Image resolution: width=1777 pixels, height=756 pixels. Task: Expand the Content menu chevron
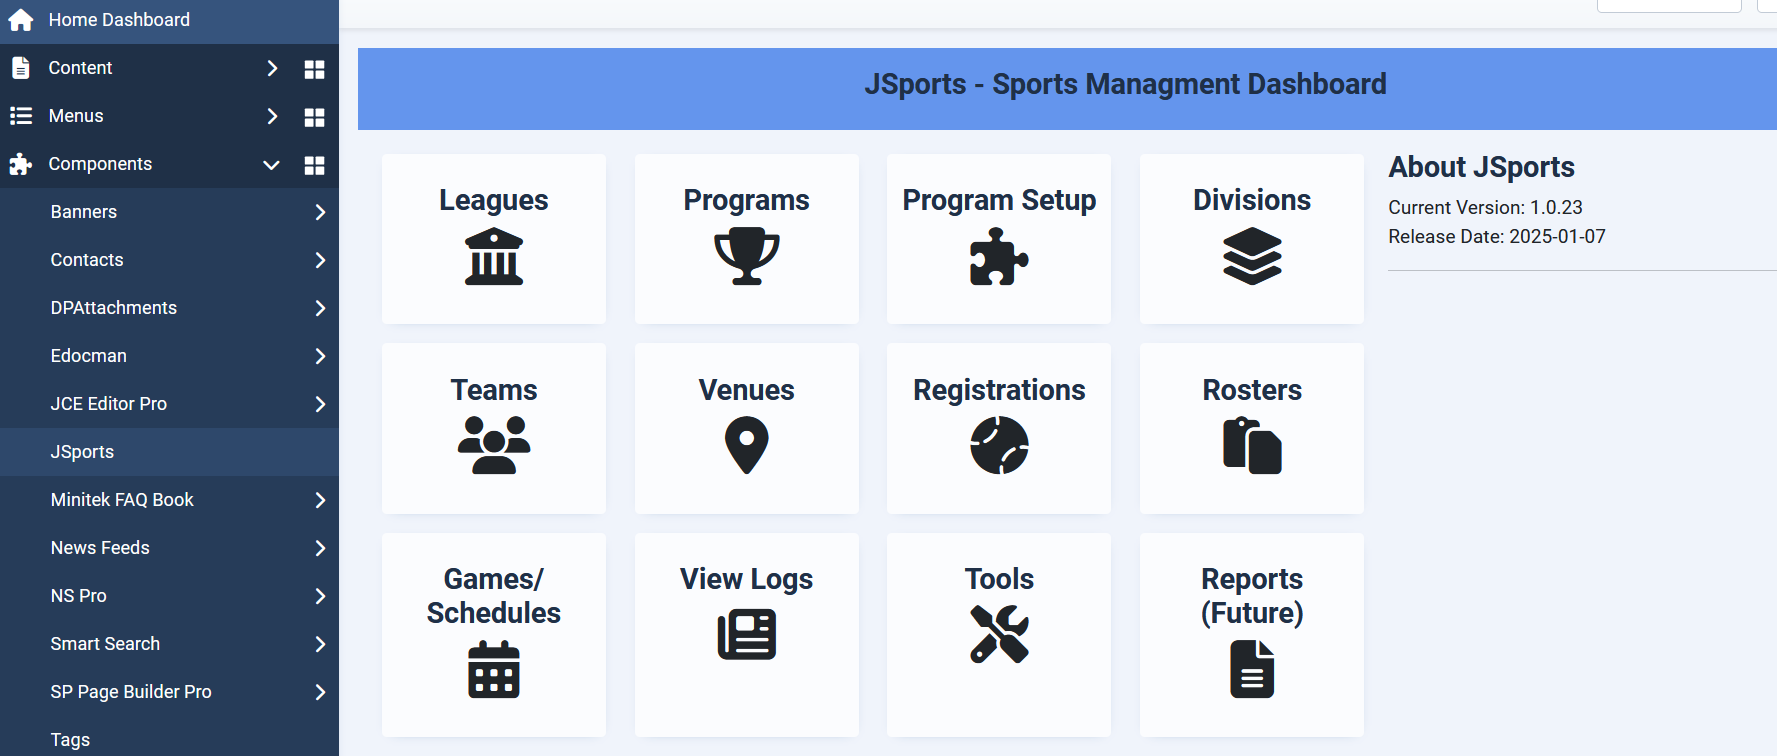click(x=272, y=68)
